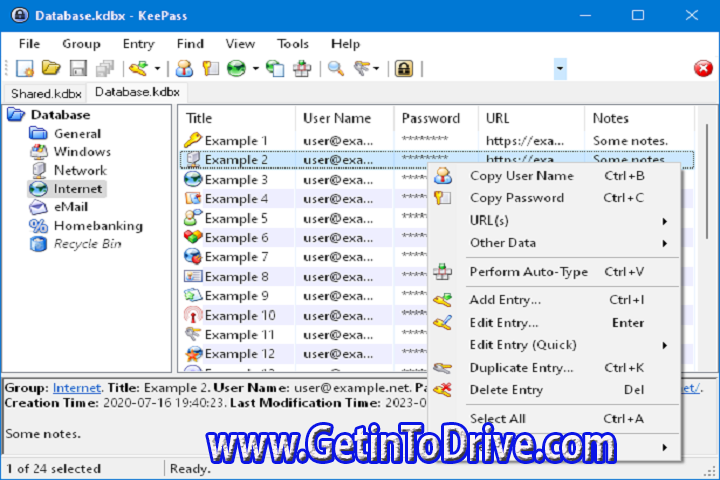Select the Example 12 entry
This screenshot has width=720, height=480.
(x=239, y=354)
